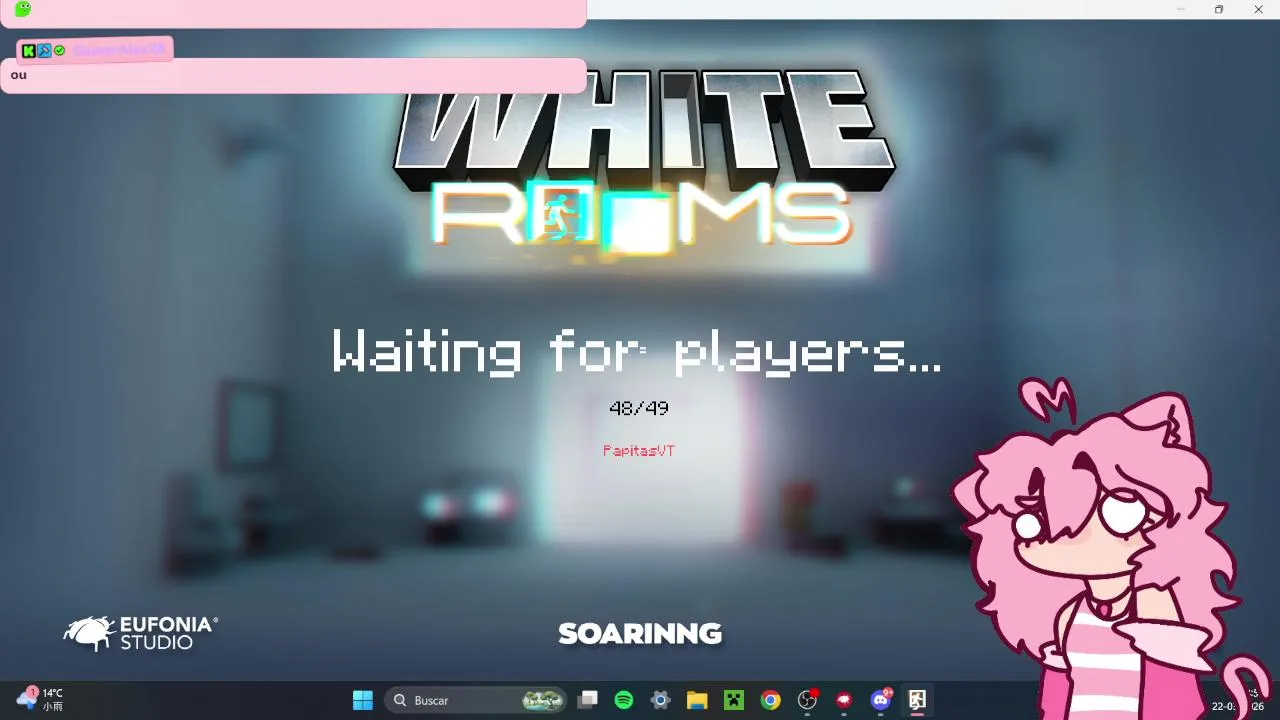Open Spotify from the taskbar
1280x720 pixels.
tap(624, 700)
